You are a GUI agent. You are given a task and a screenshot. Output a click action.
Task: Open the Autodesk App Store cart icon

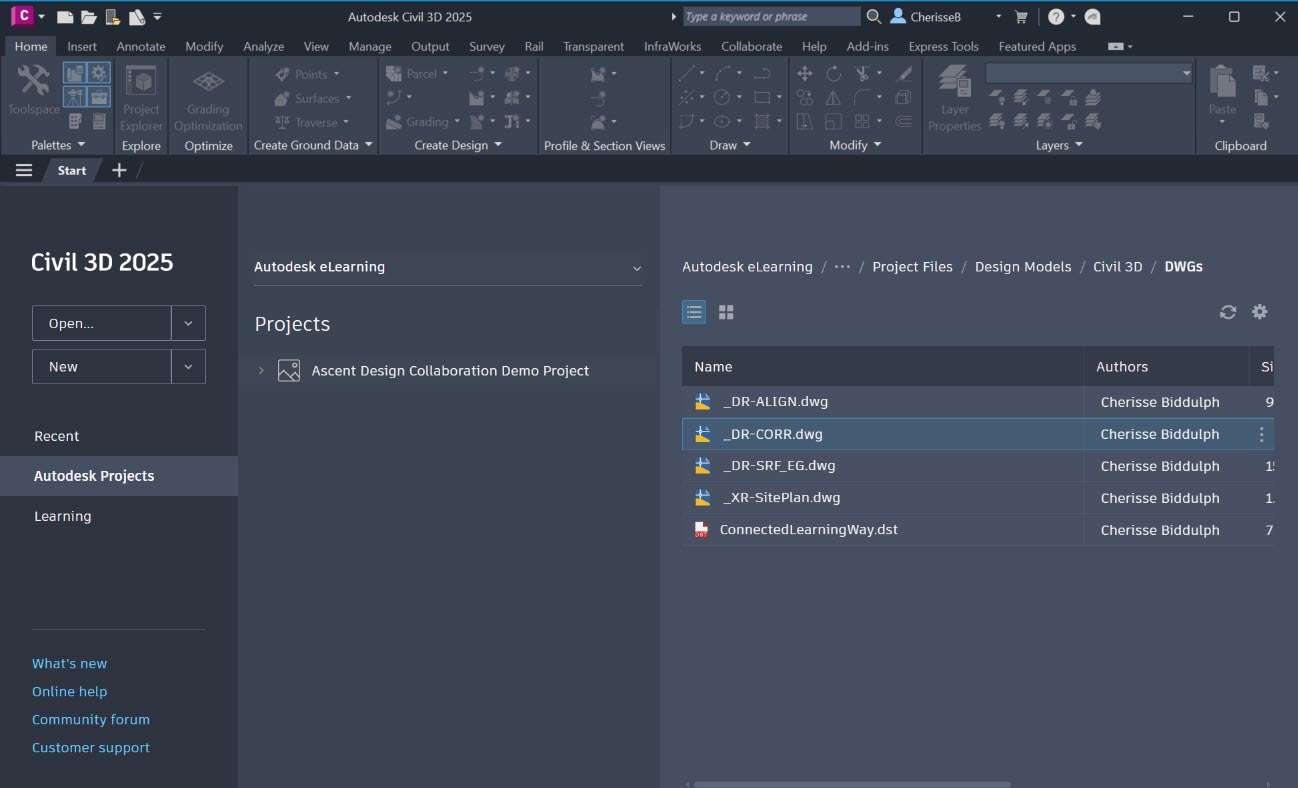pyautogui.click(x=1021, y=17)
